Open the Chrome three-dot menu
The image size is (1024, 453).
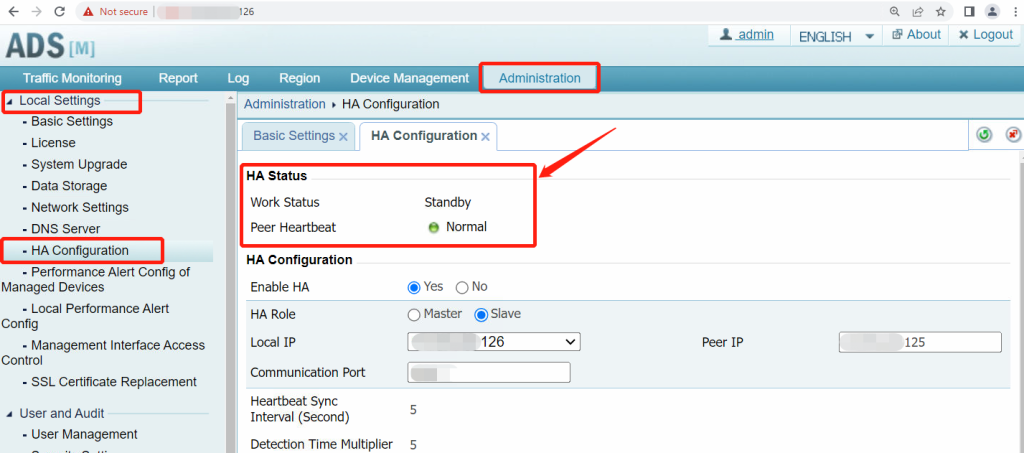point(1016,11)
